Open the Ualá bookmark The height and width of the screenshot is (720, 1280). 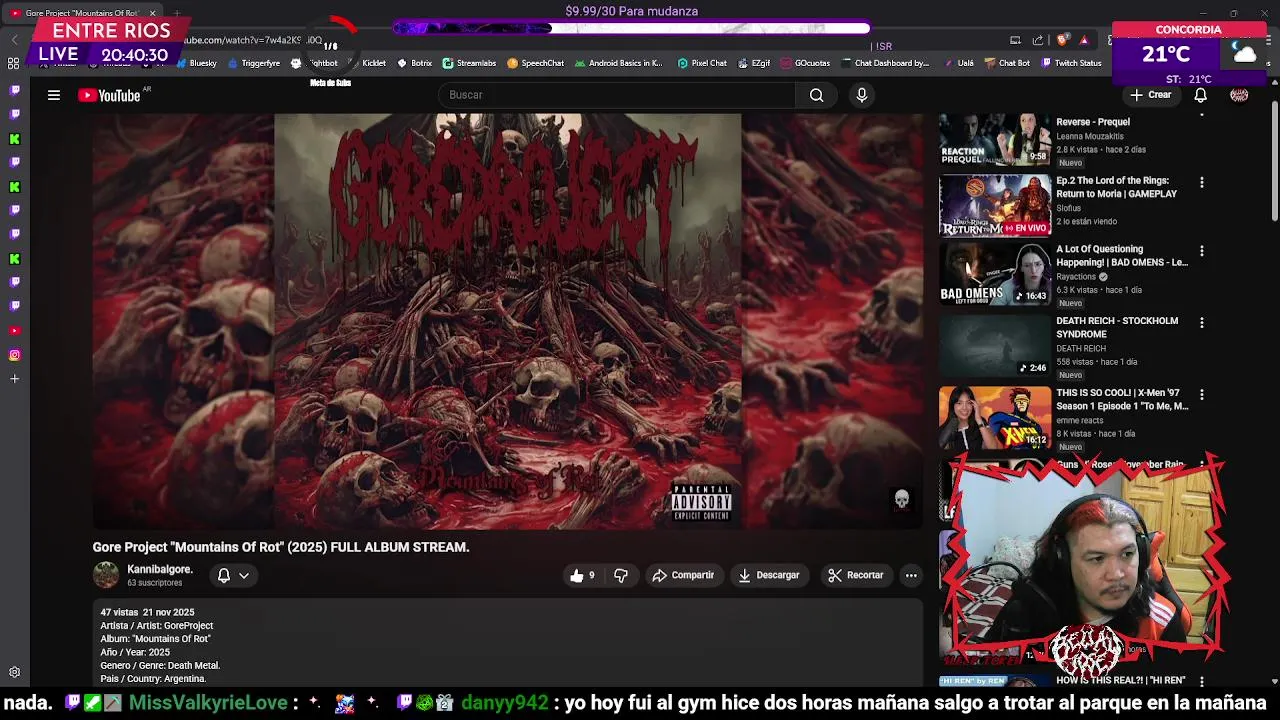pos(958,63)
